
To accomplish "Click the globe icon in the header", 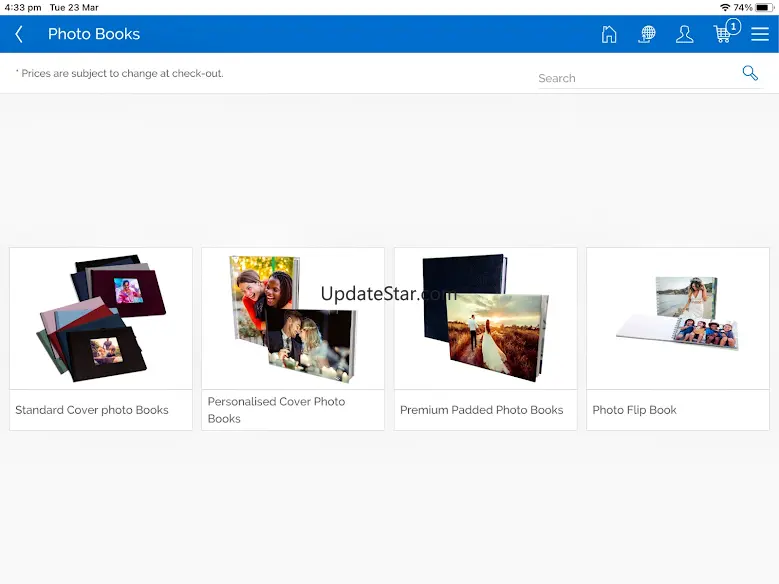I will [x=647, y=34].
